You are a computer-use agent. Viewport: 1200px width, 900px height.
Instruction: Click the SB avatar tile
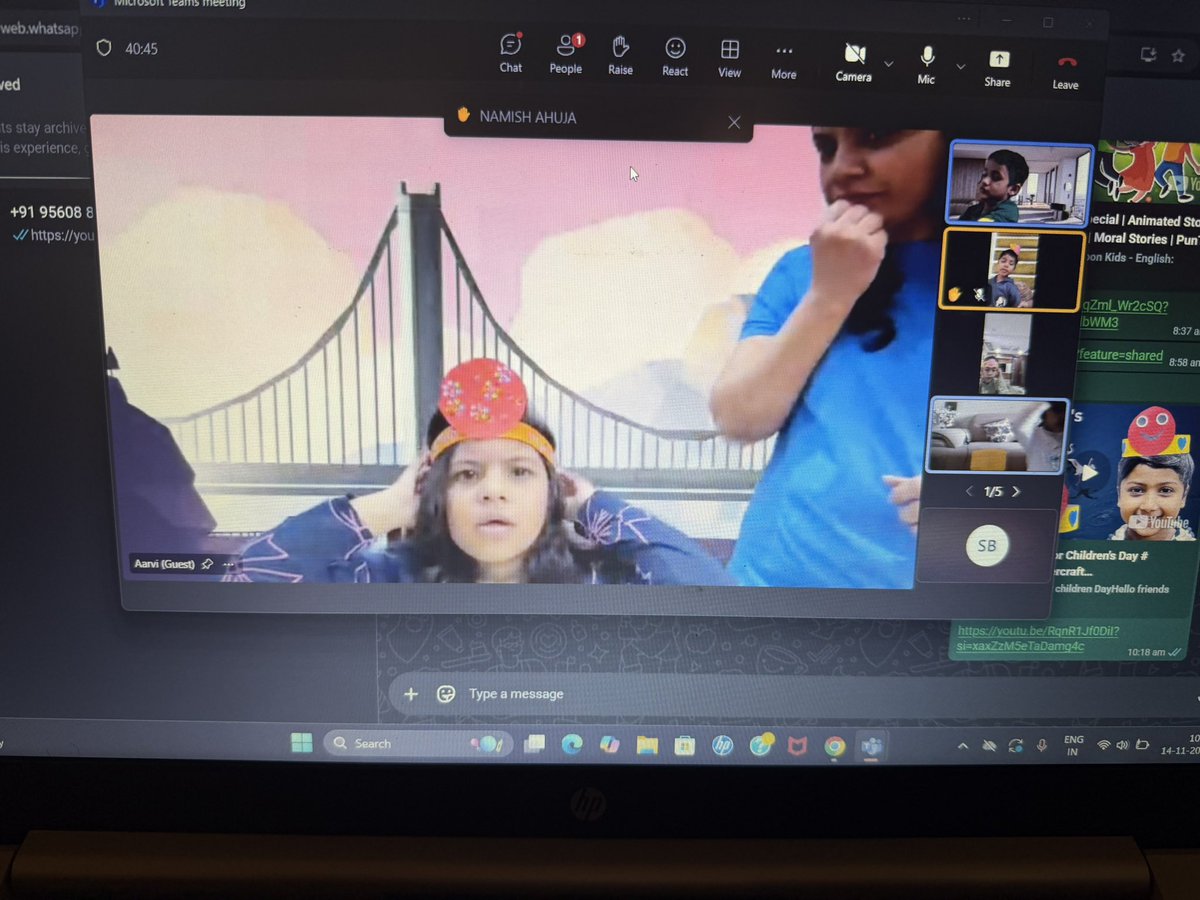tap(987, 545)
